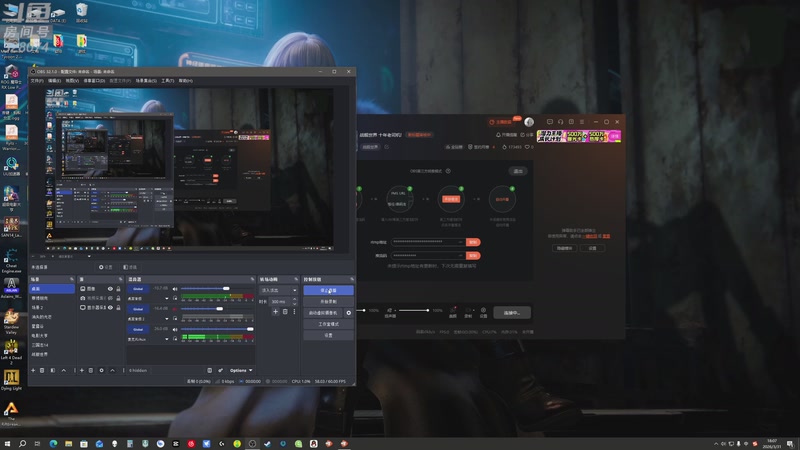Toggle the lock on the image source

118,289
